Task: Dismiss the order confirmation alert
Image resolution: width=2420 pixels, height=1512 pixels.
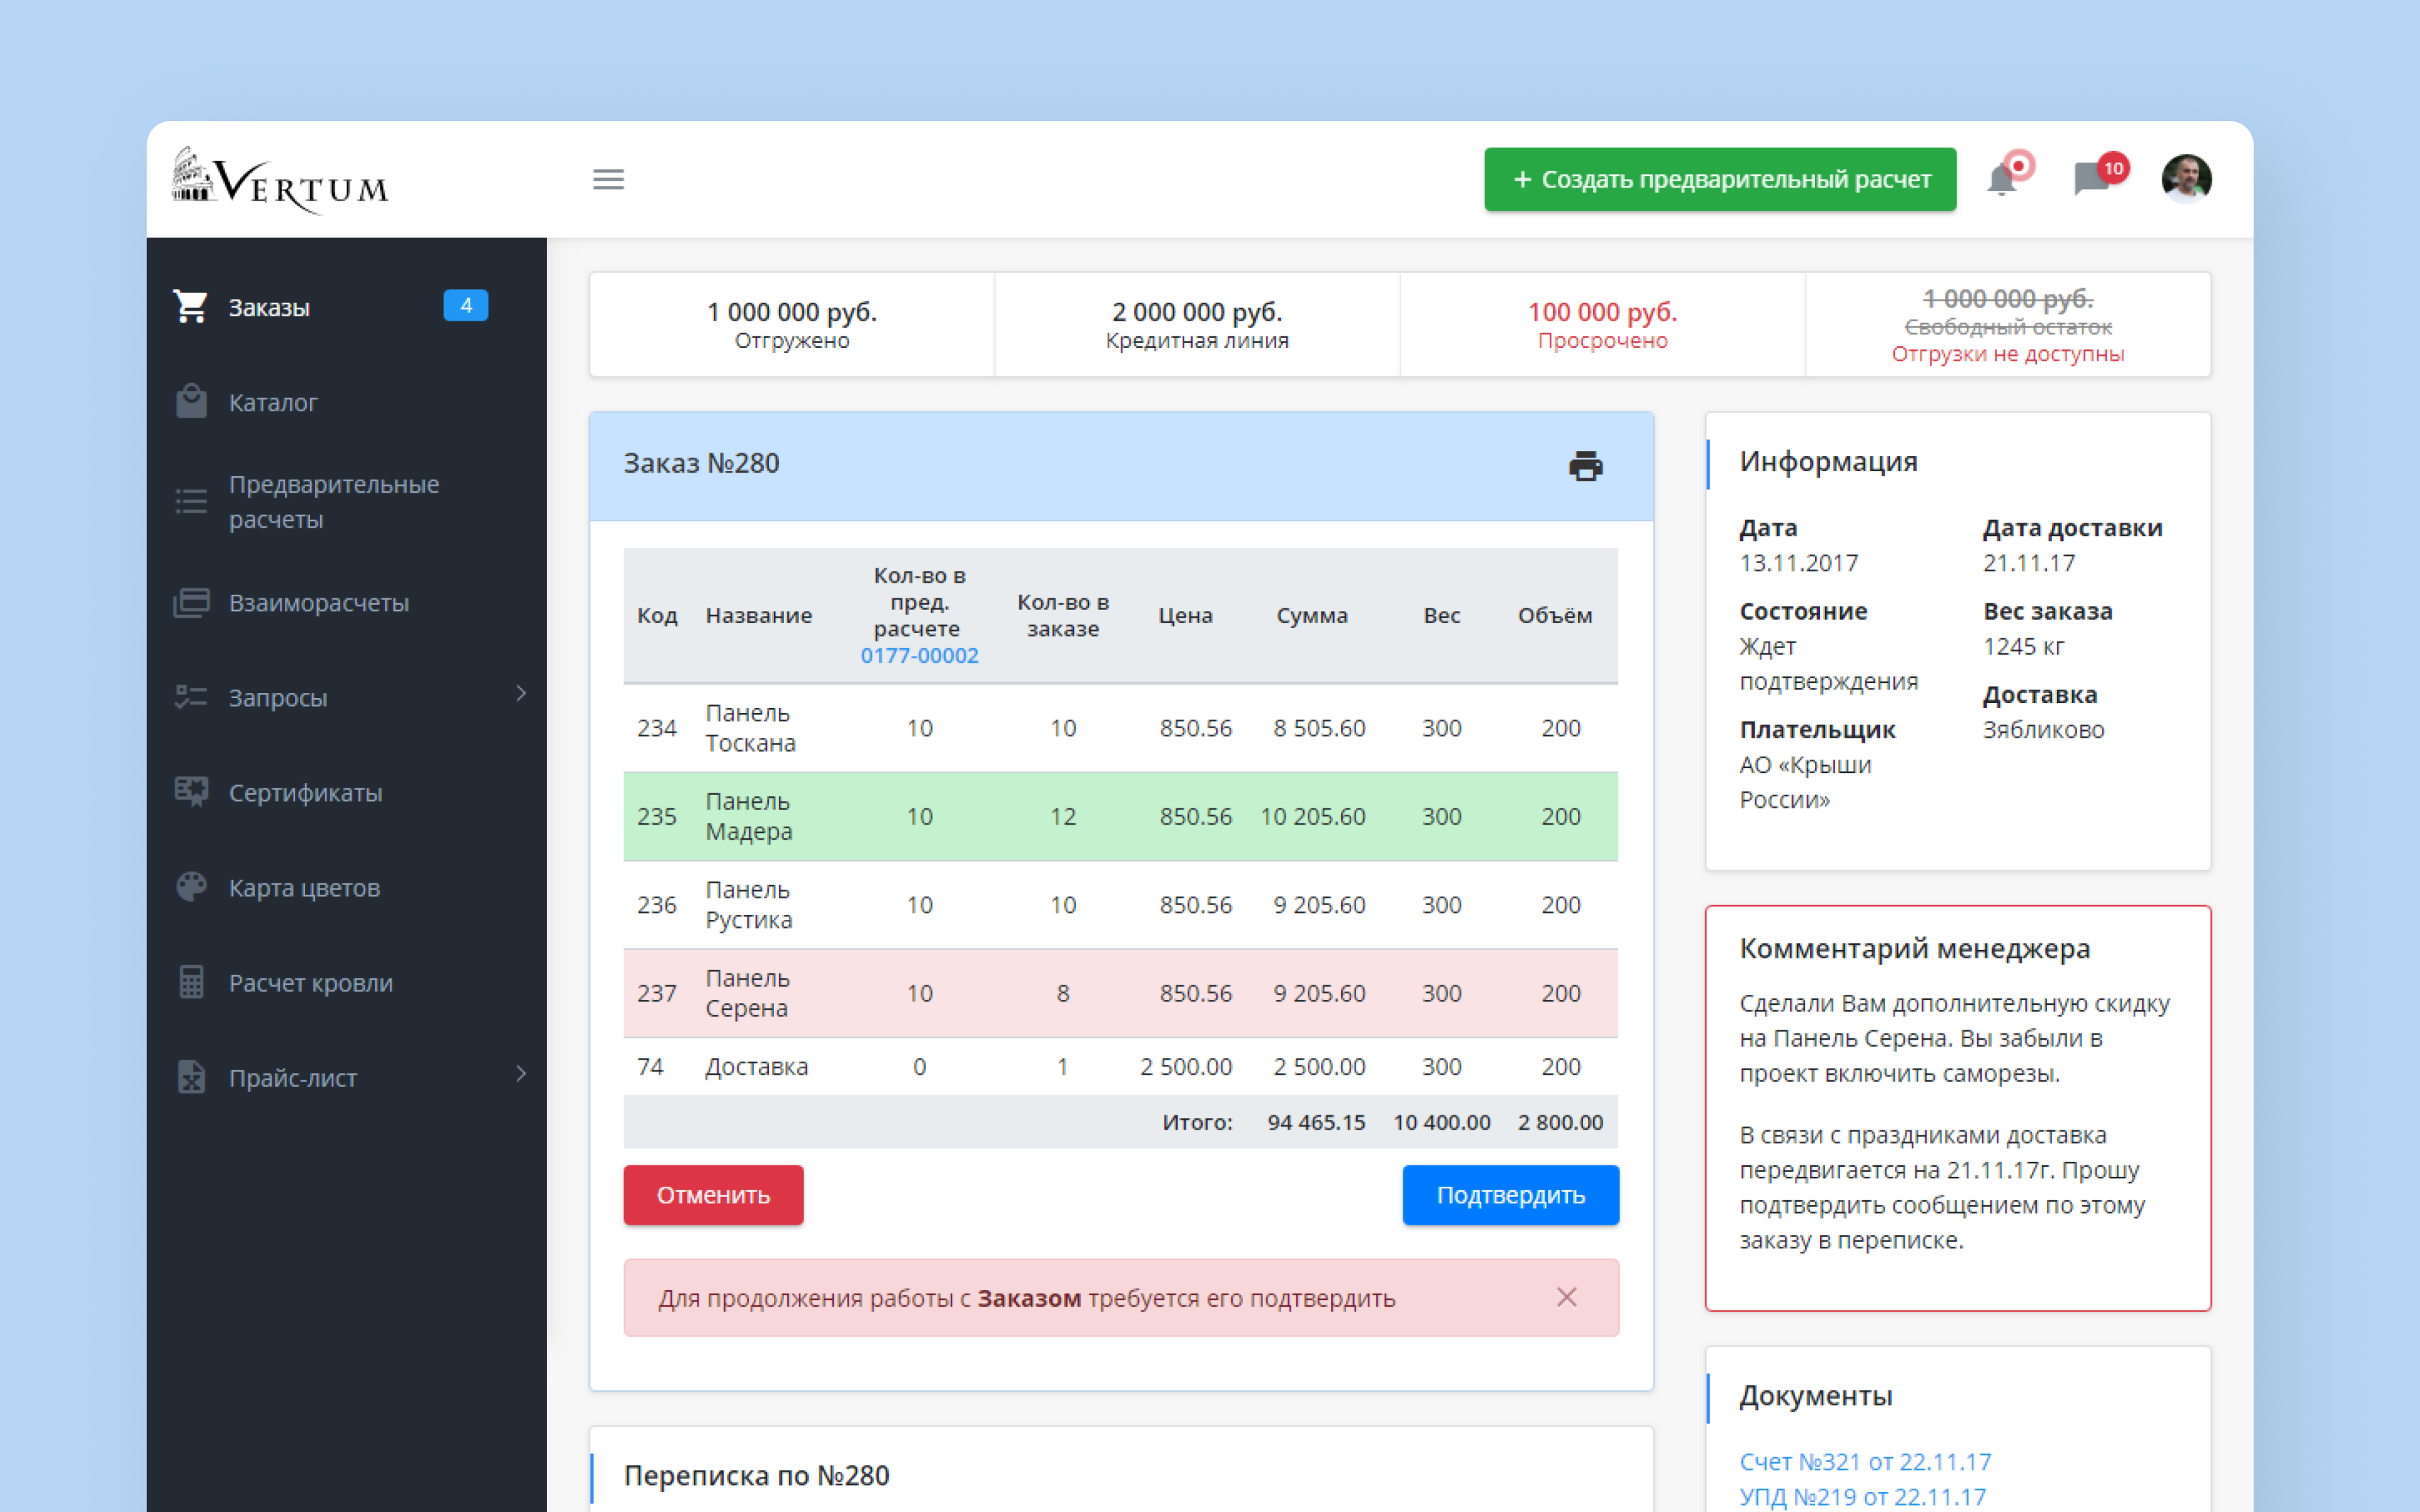Action: pos(1566,1297)
